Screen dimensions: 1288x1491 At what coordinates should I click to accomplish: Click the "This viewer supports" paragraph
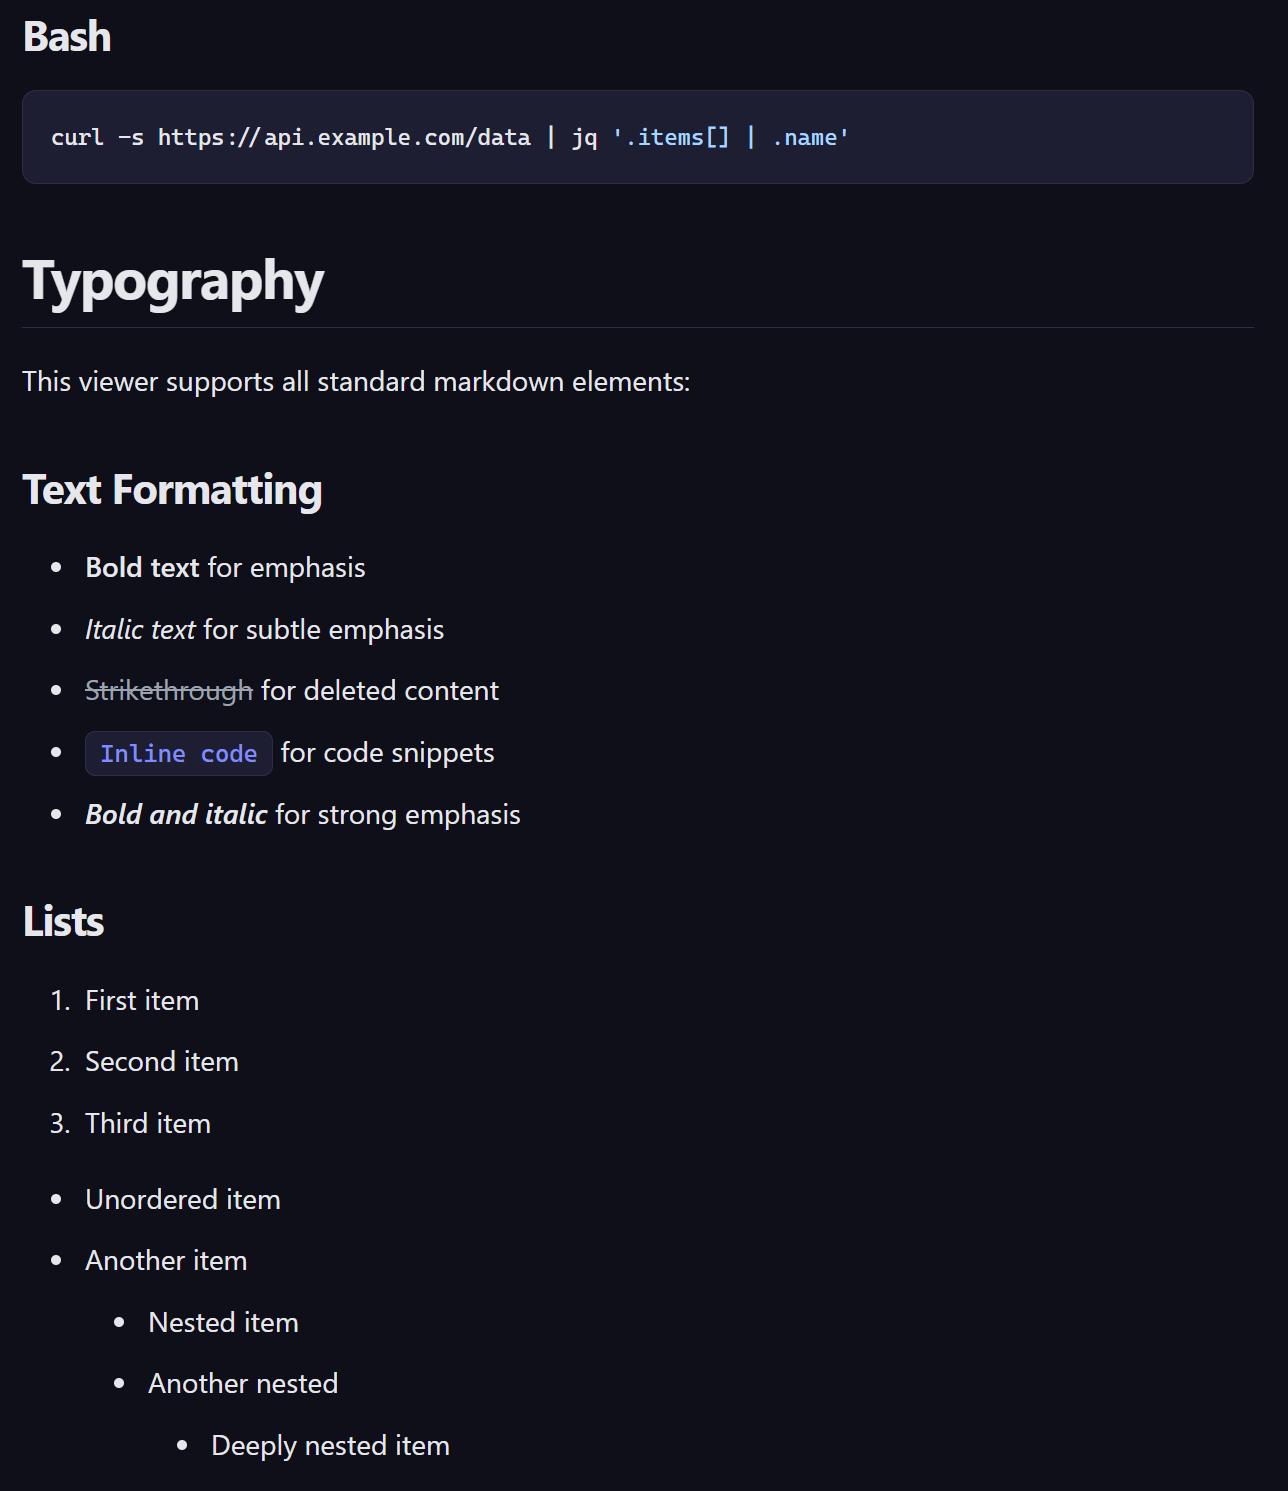tap(356, 382)
